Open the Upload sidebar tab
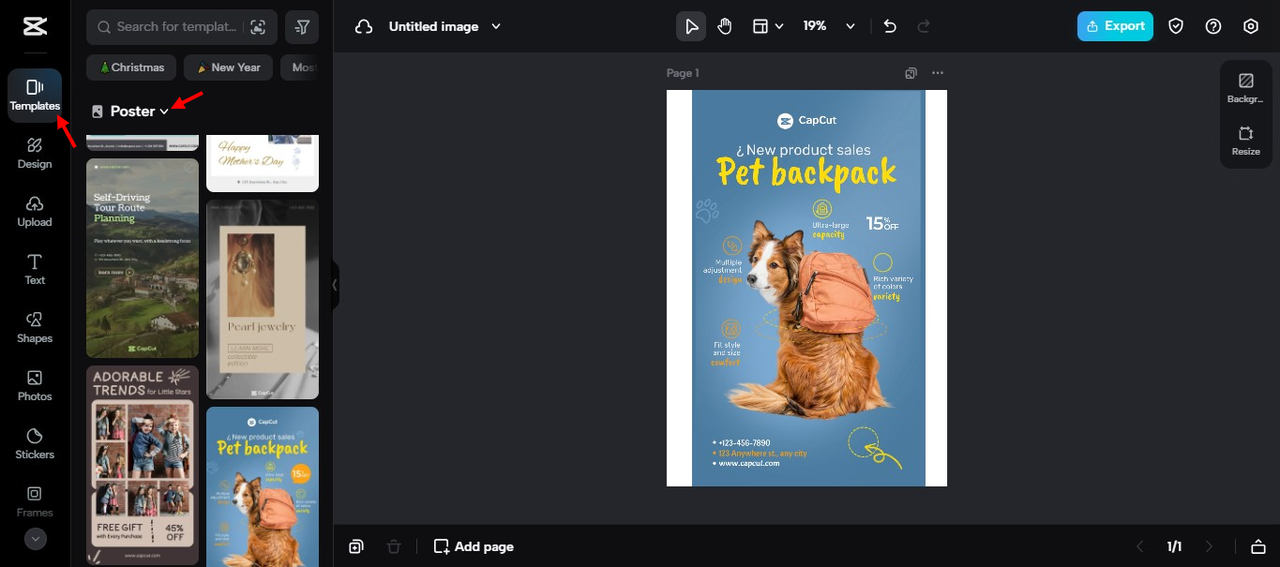1280x567 pixels. click(35, 211)
